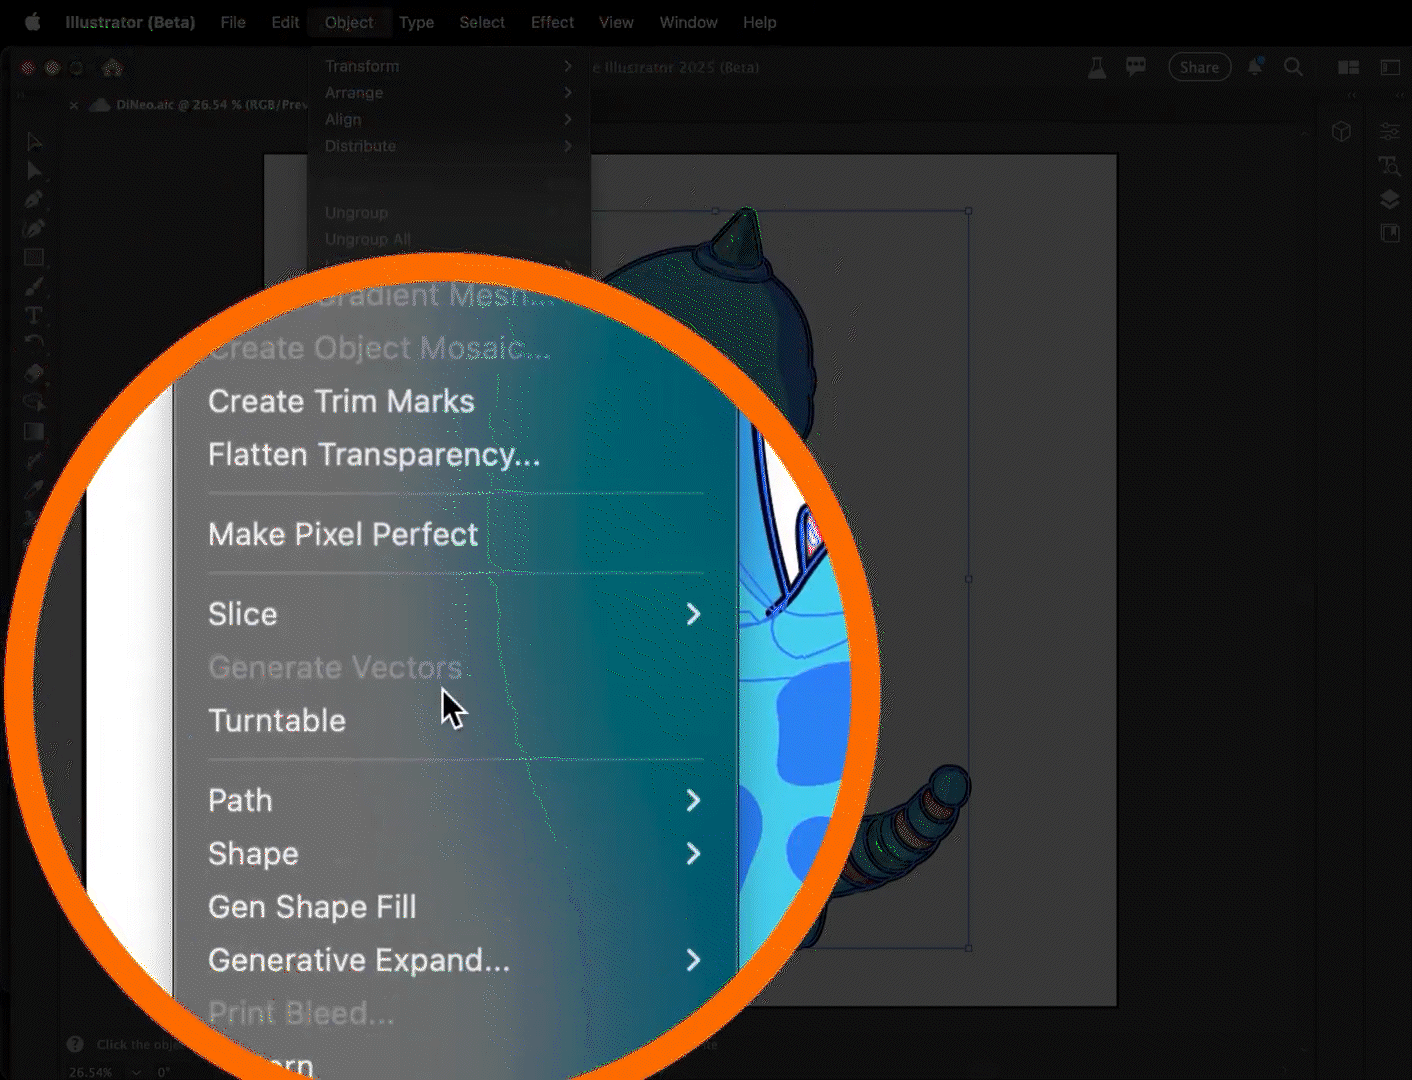Expand the Slice submenu
The width and height of the screenshot is (1412, 1080).
692,614
